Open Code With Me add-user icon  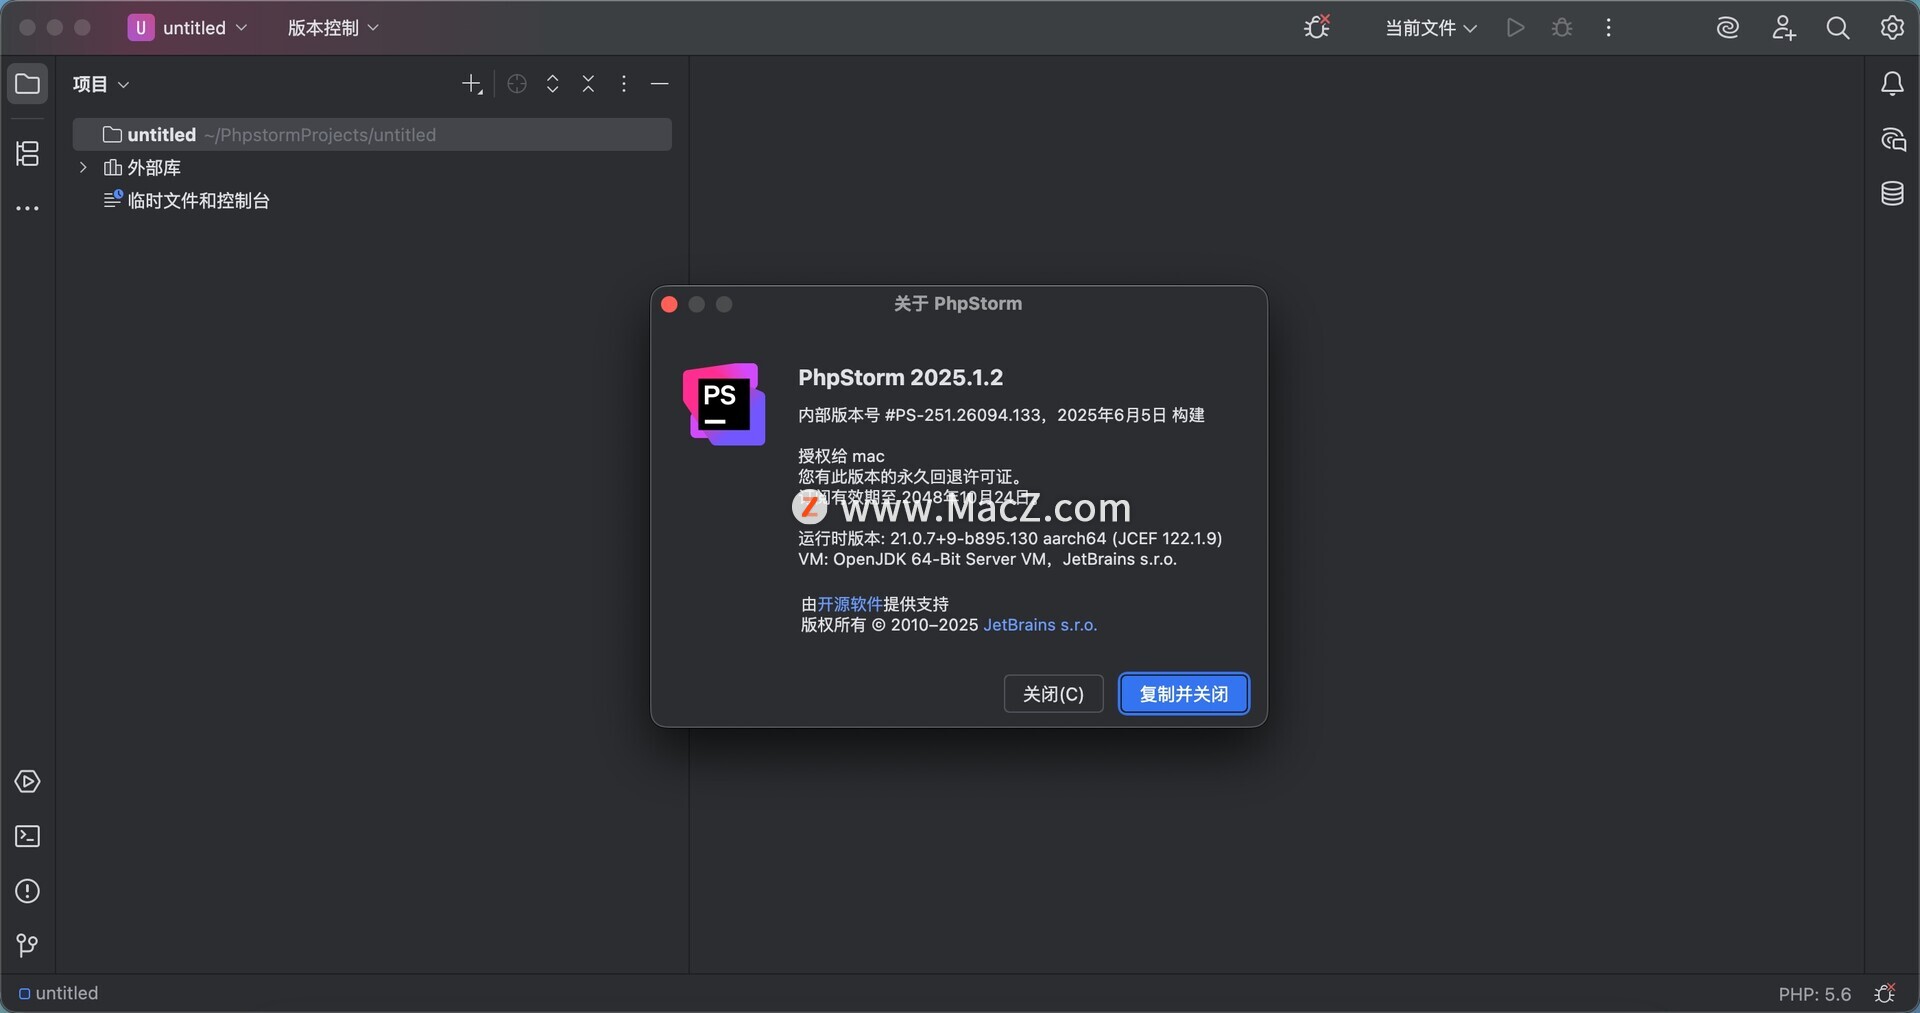(x=1783, y=28)
